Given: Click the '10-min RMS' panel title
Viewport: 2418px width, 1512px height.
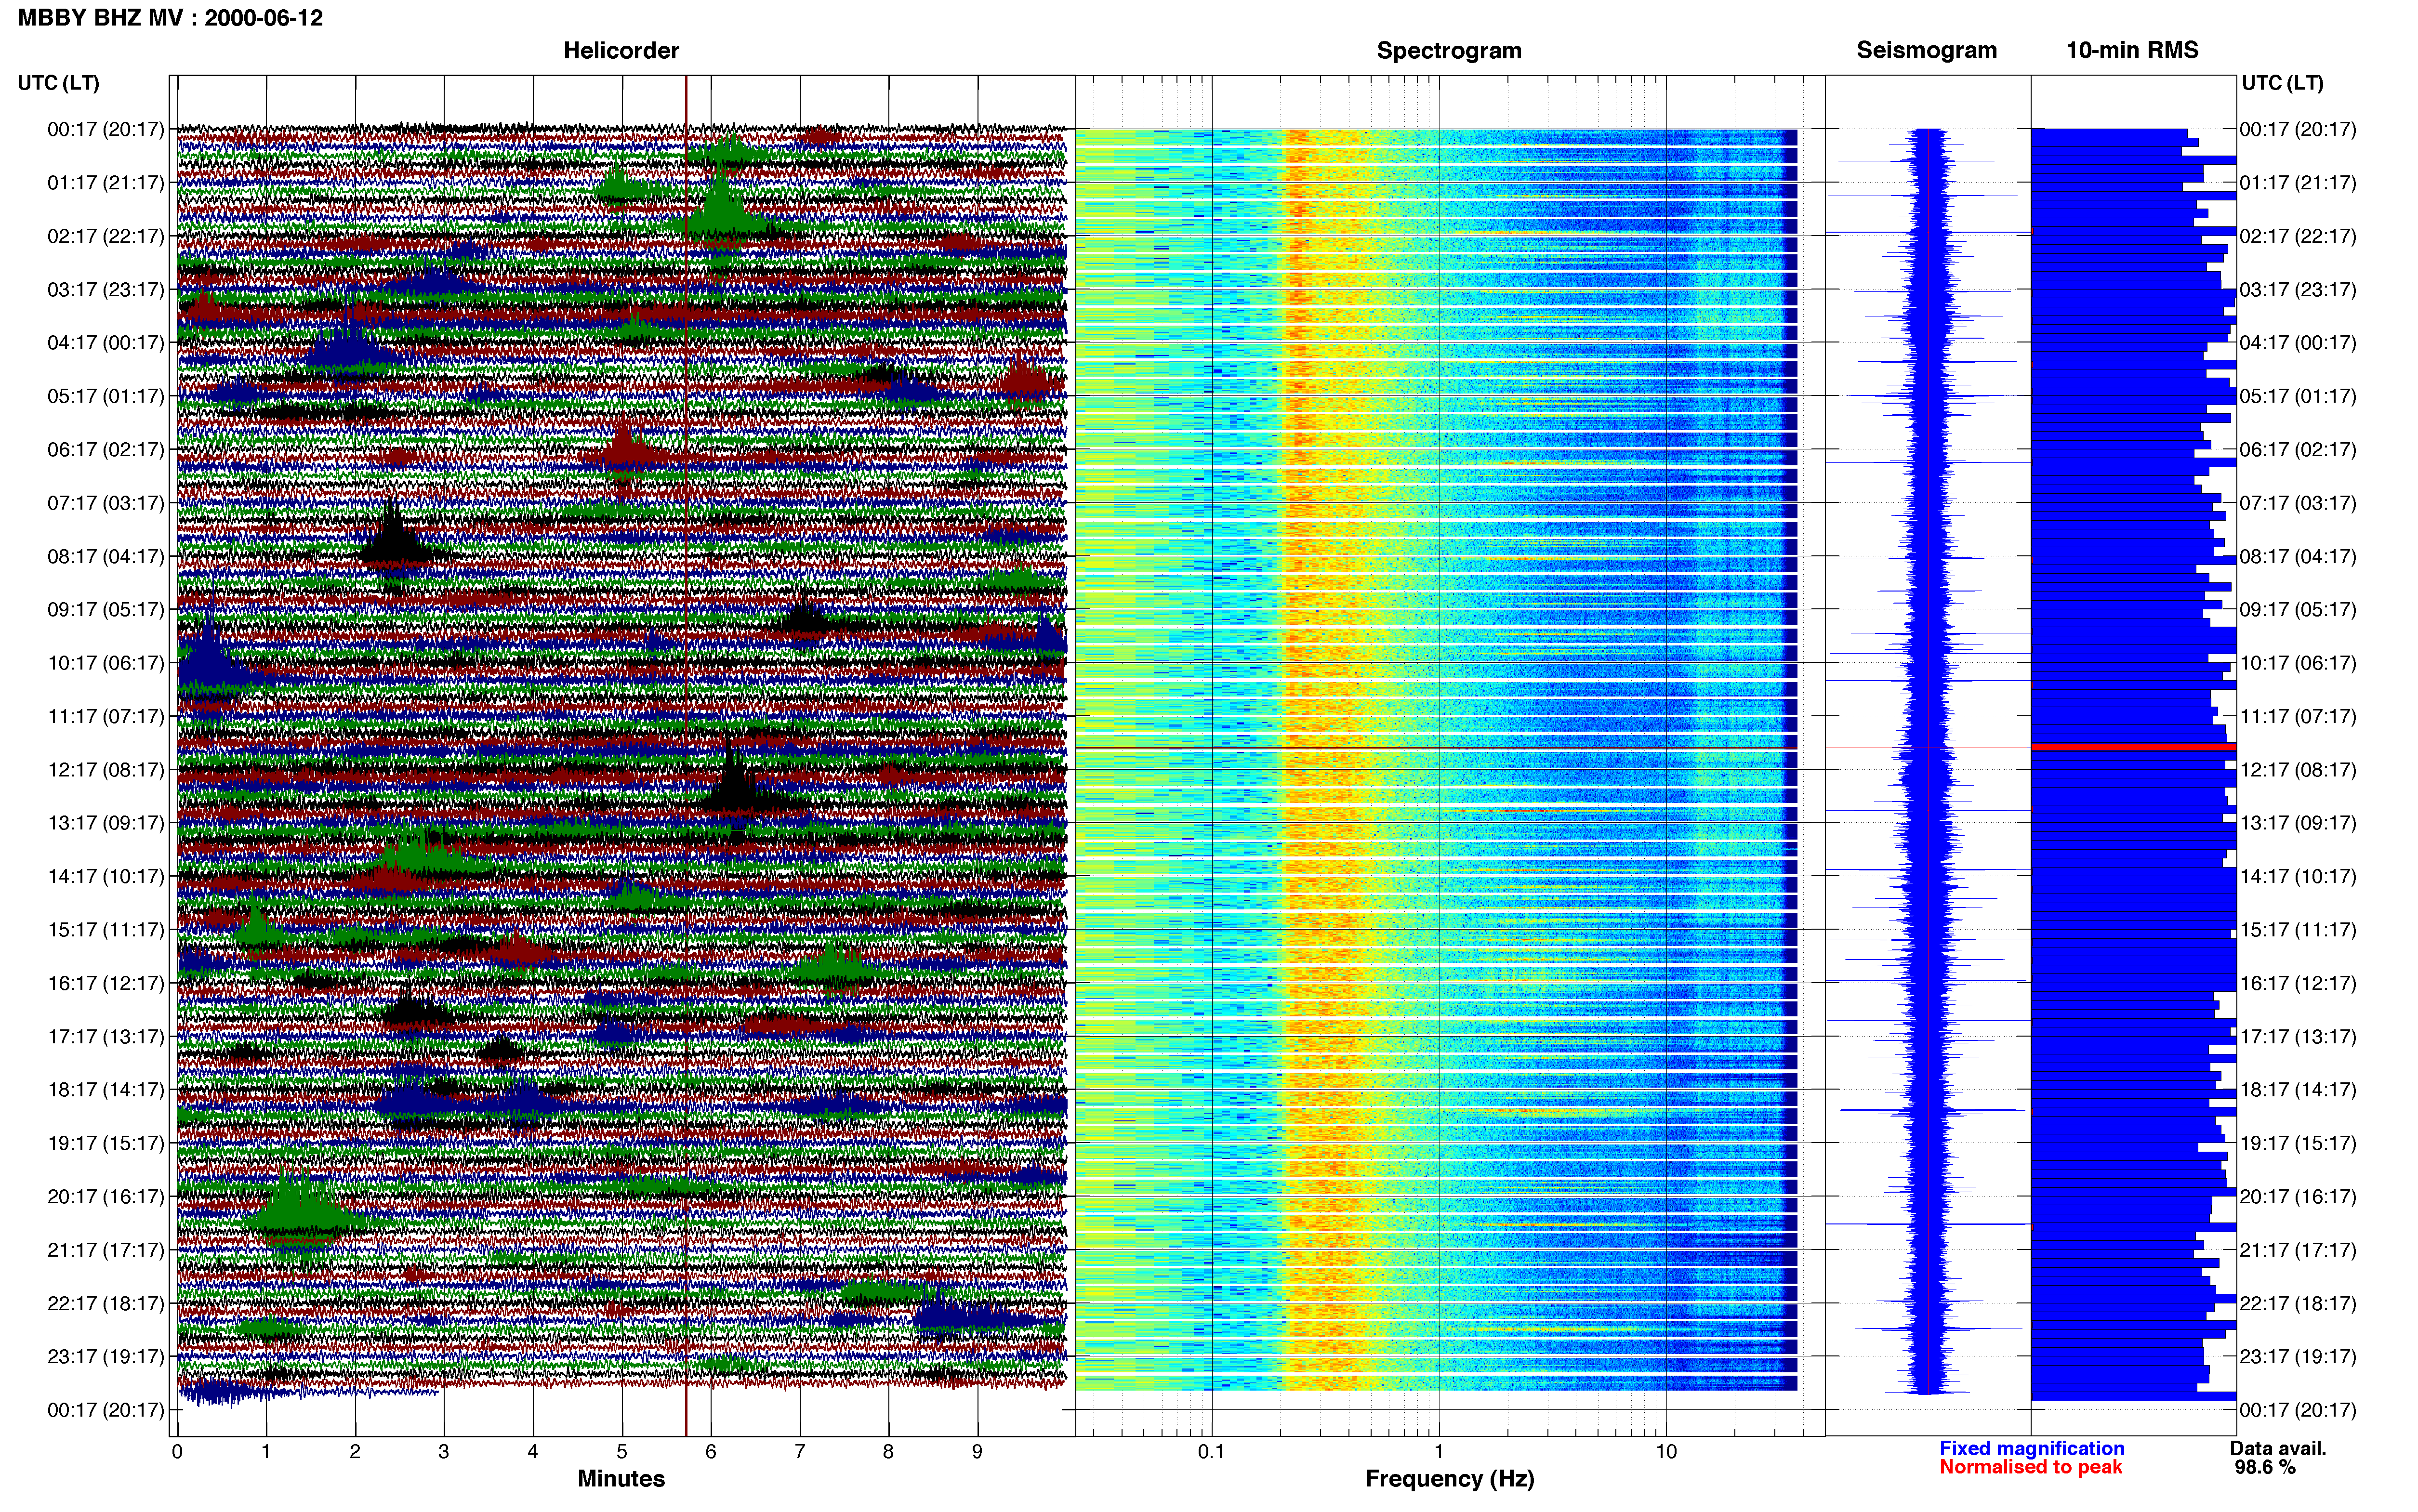Looking at the screenshot, I should [2132, 50].
